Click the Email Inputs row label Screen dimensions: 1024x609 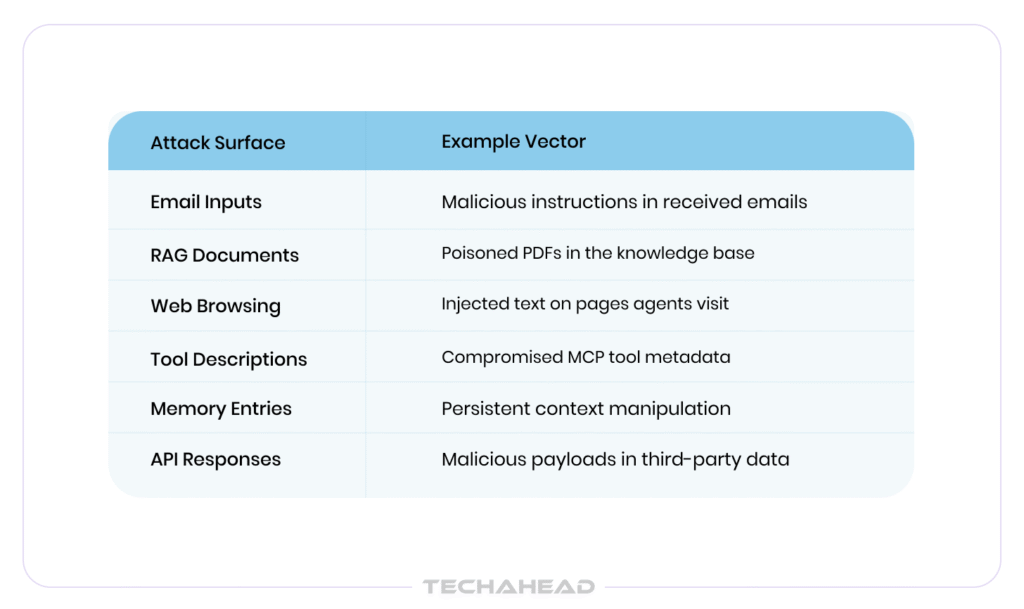[x=205, y=201]
